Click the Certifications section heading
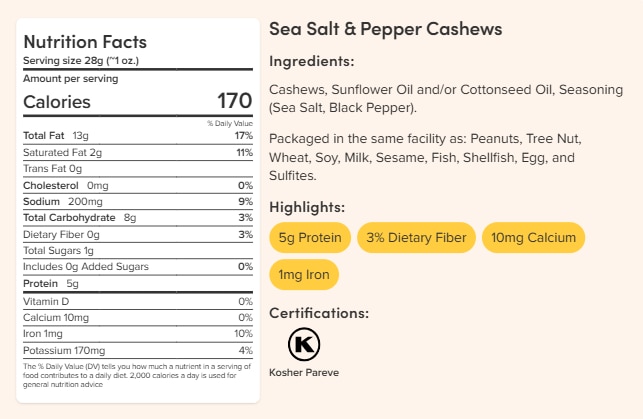 [319, 312]
